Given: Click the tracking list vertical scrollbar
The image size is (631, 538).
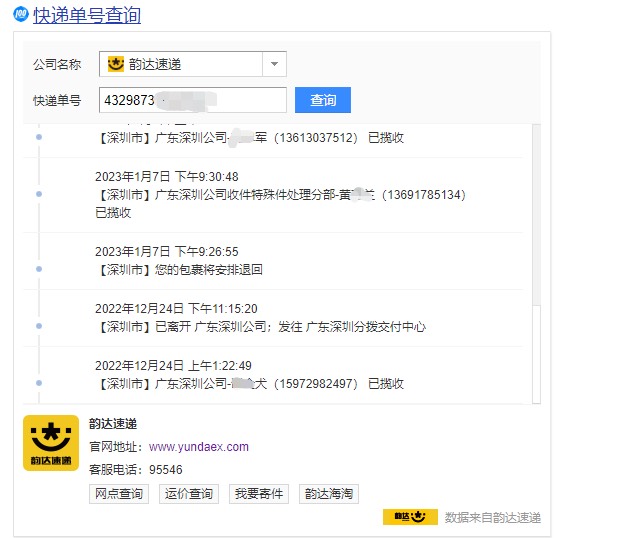Looking at the screenshot, I should [x=535, y=262].
